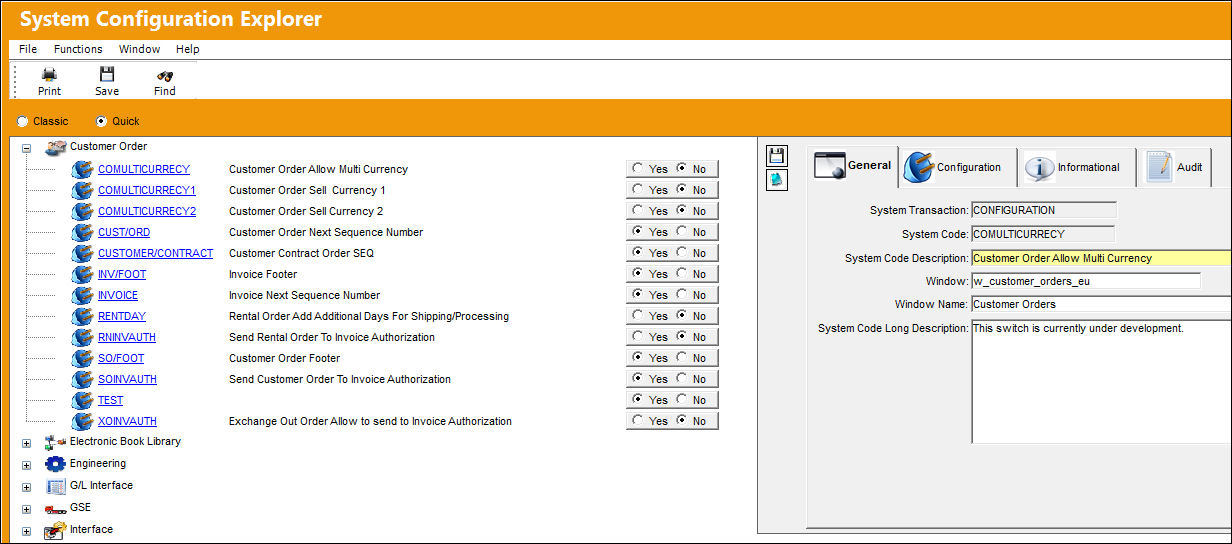Set SOINVAUTH to No
This screenshot has height=544, width=1232.
pyautogui.click(x=682, y=379)
